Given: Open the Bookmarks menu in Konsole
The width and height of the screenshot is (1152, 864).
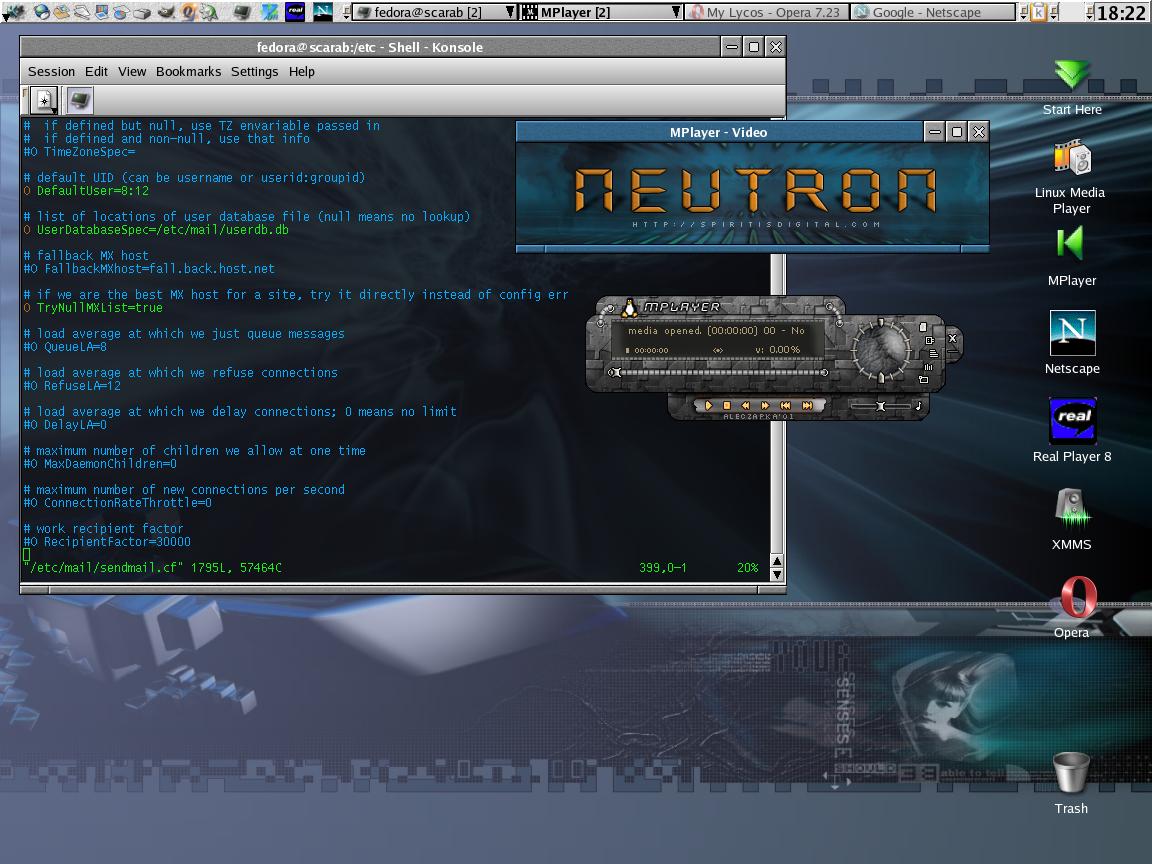Looking at the screenshot, I should [x=188, y=71].
